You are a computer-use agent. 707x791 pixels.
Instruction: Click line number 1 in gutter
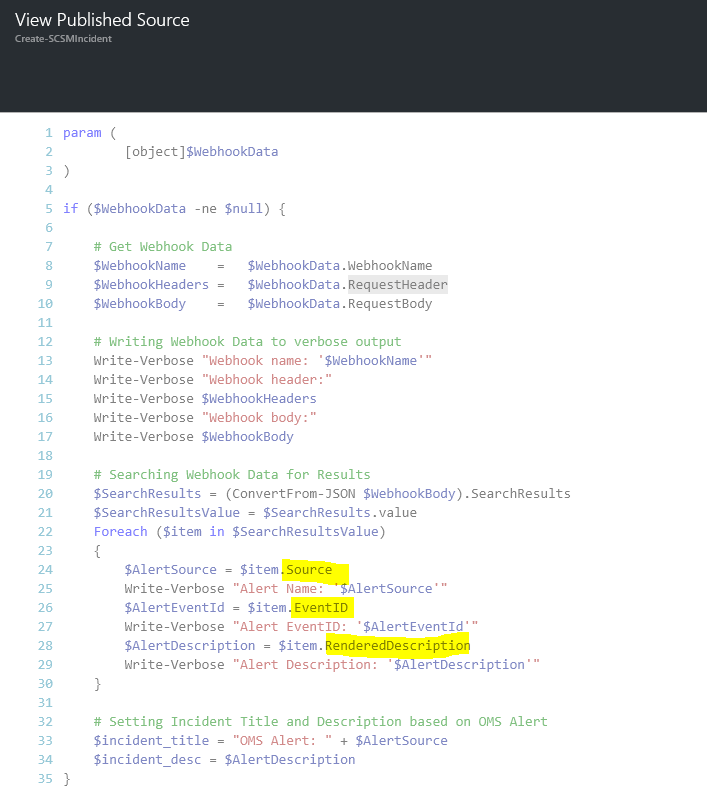point(47,133)
